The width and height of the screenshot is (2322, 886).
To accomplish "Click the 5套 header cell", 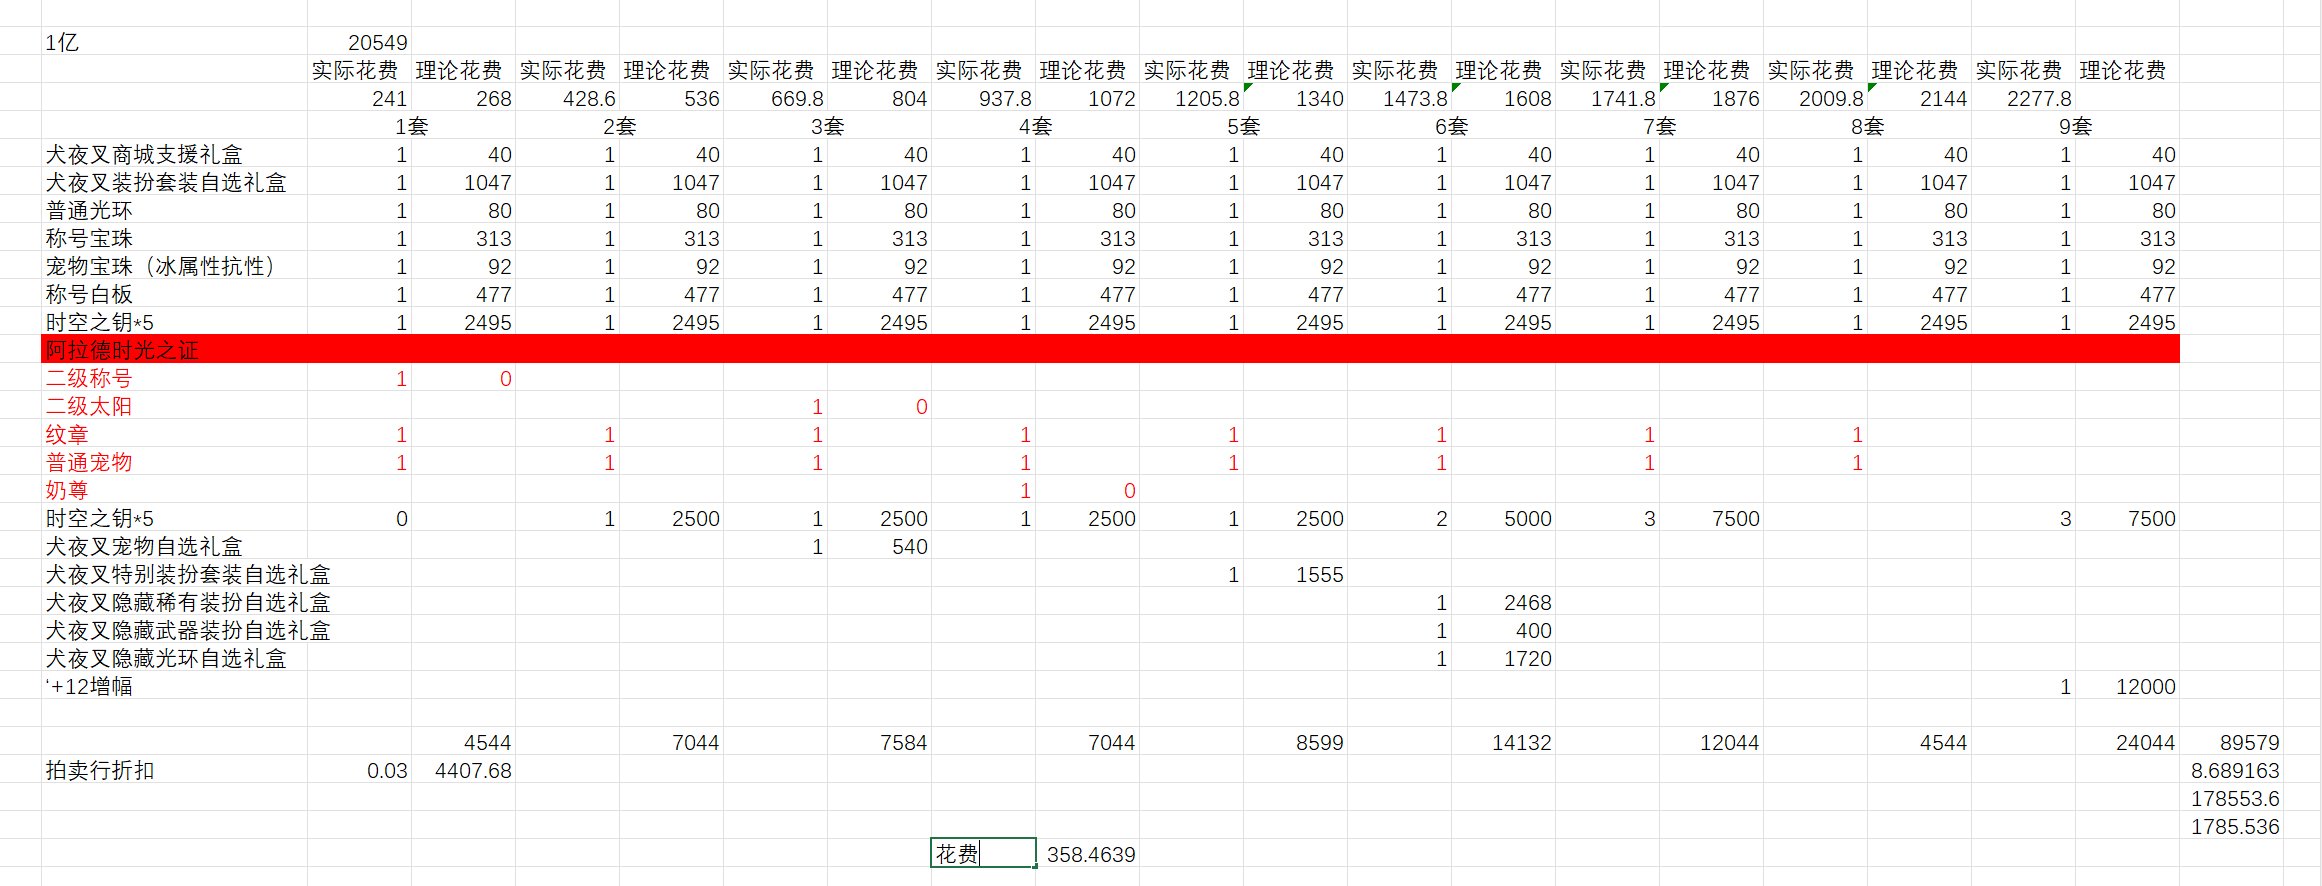I will click(1244, 127).
